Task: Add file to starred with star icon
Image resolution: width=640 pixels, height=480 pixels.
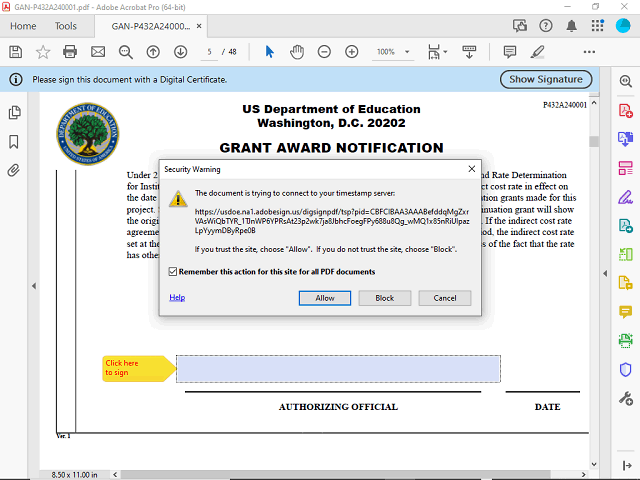Action: (43, 52)
